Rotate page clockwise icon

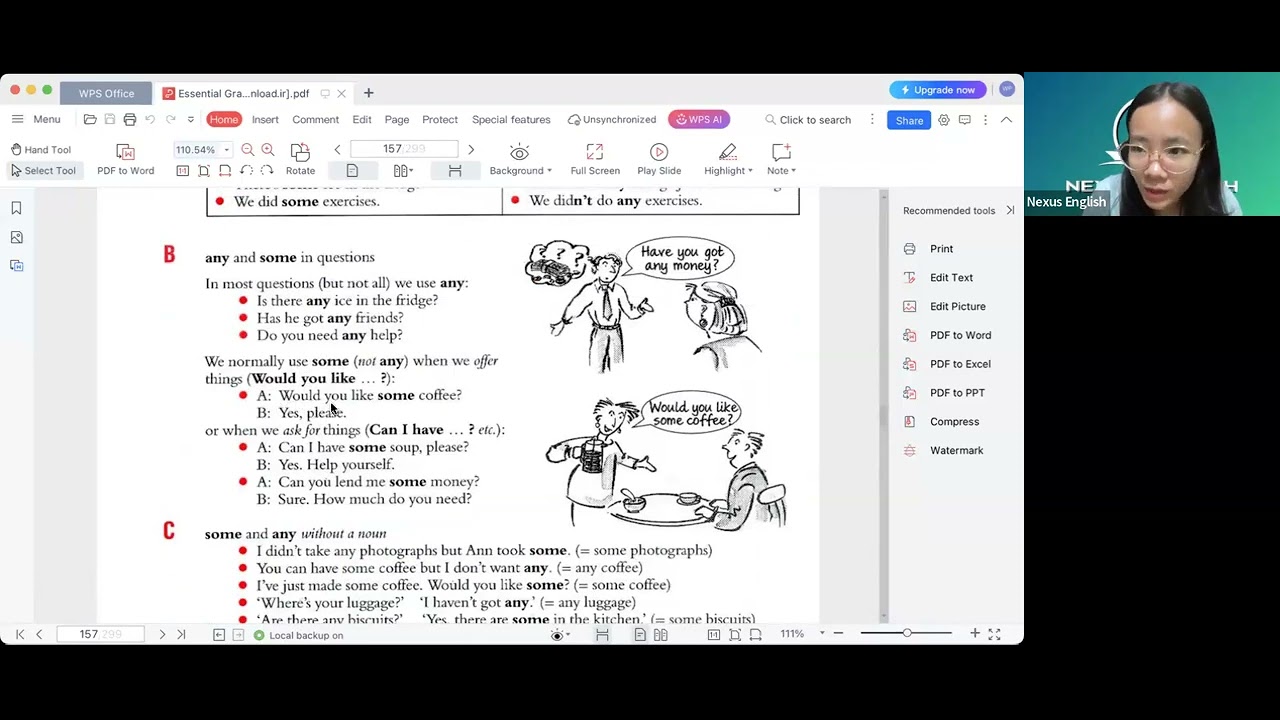click(267, 171)
